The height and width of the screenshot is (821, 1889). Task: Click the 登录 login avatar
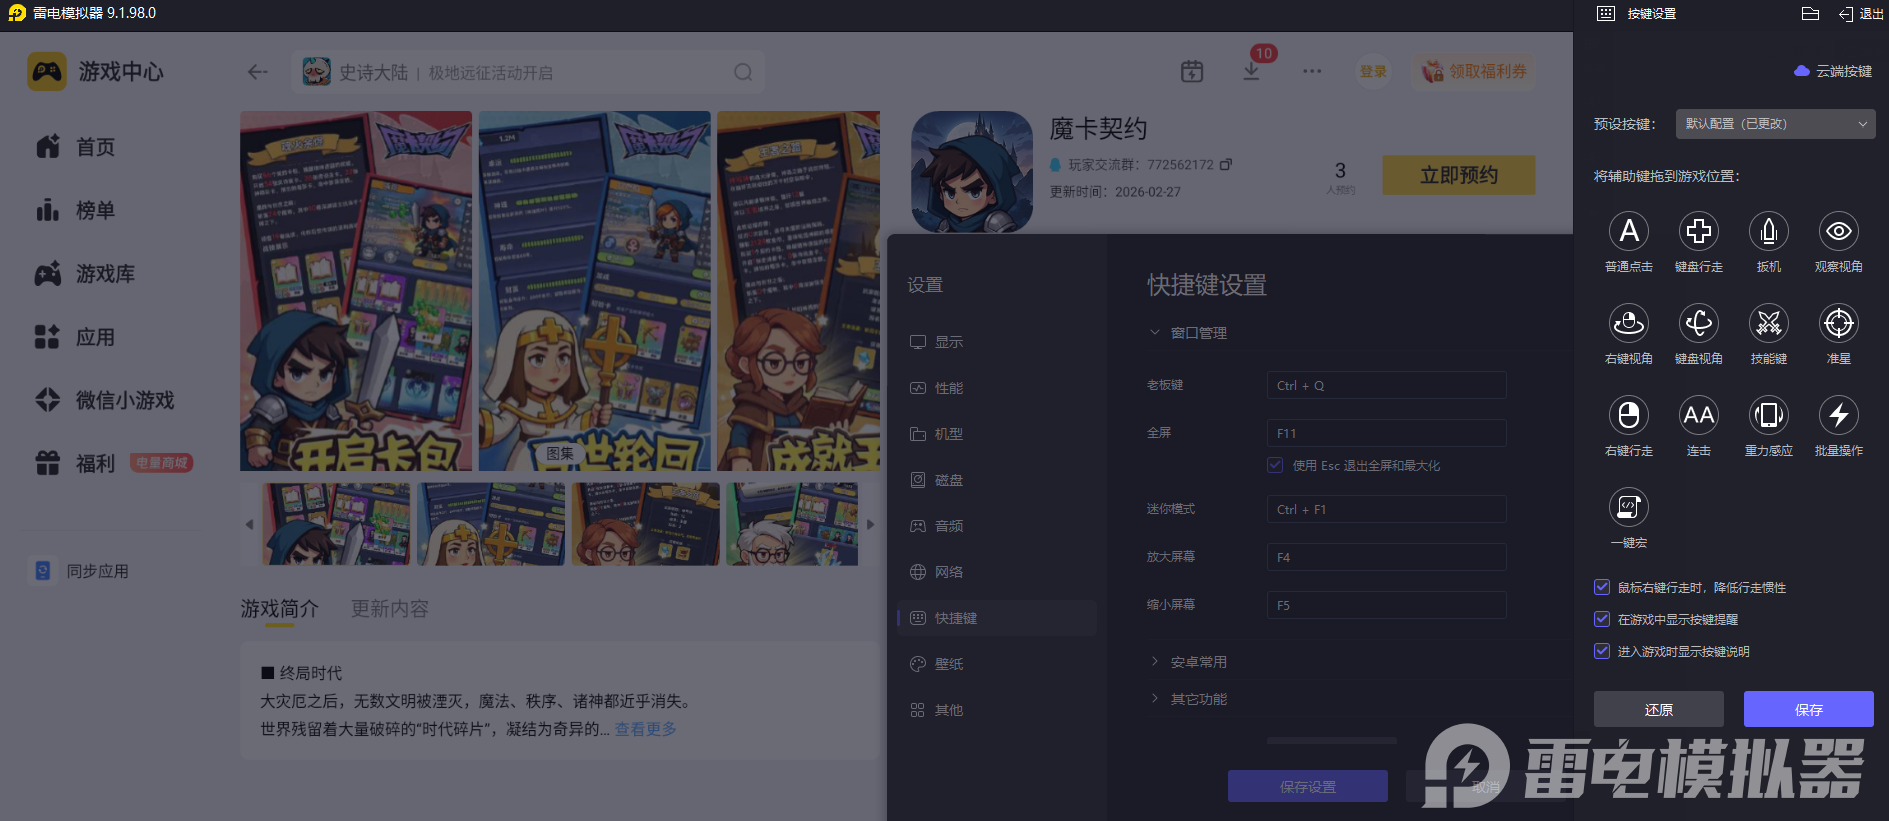point(1373,72)
